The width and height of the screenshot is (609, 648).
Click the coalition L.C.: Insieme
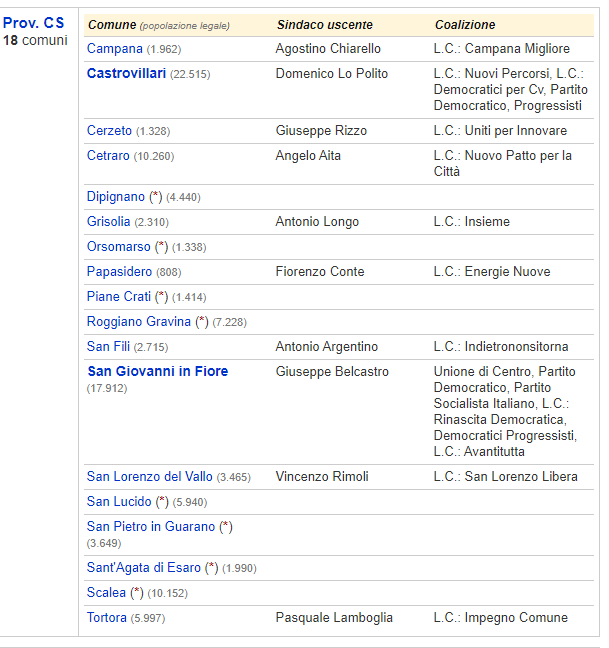click(x=472, y=222)
